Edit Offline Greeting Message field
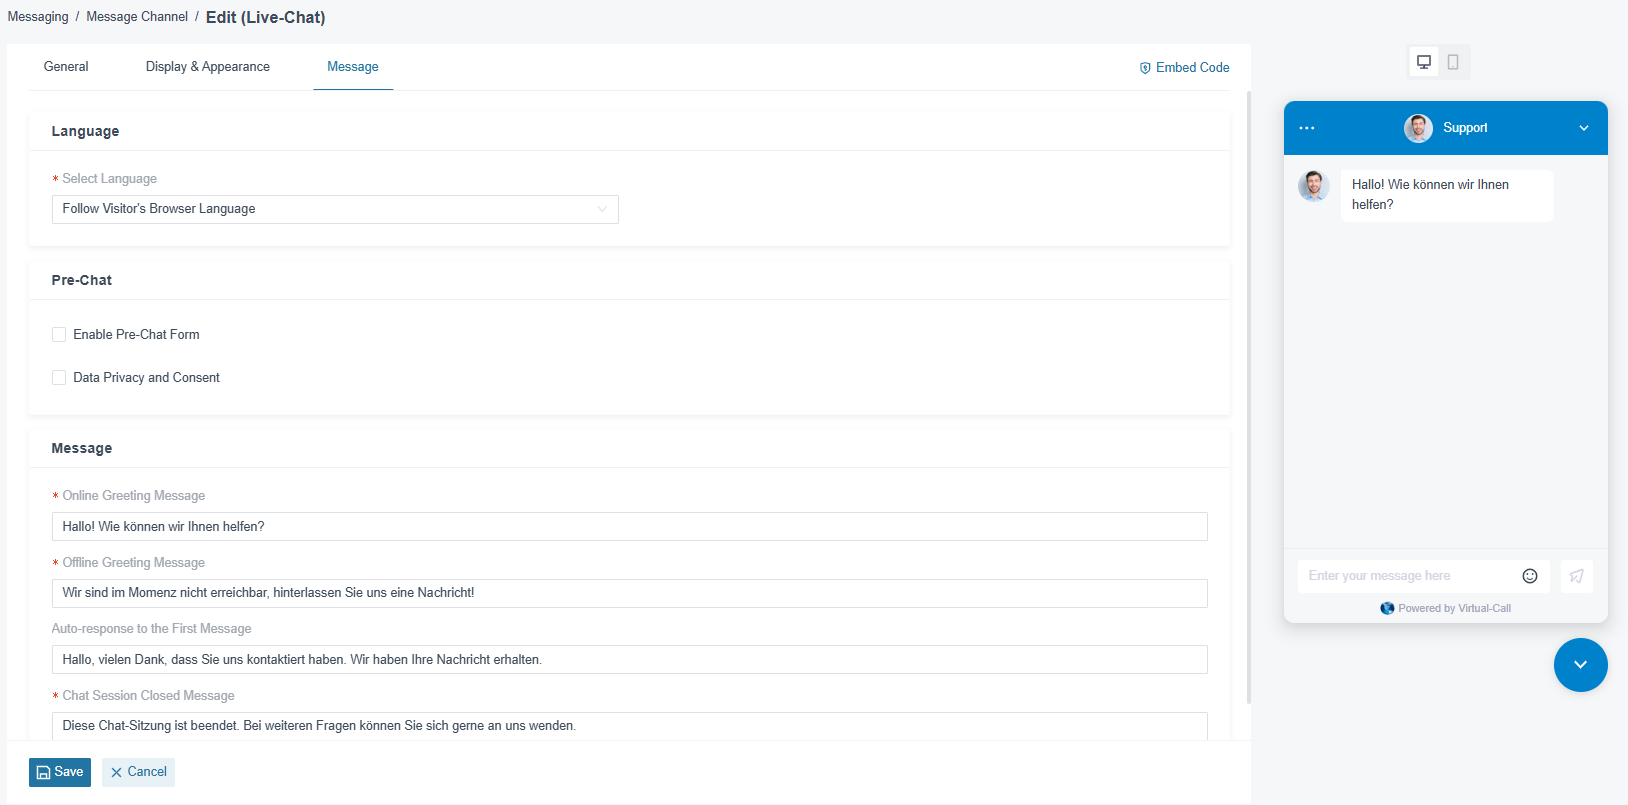1628x805 pixels. tap(629, 593)
